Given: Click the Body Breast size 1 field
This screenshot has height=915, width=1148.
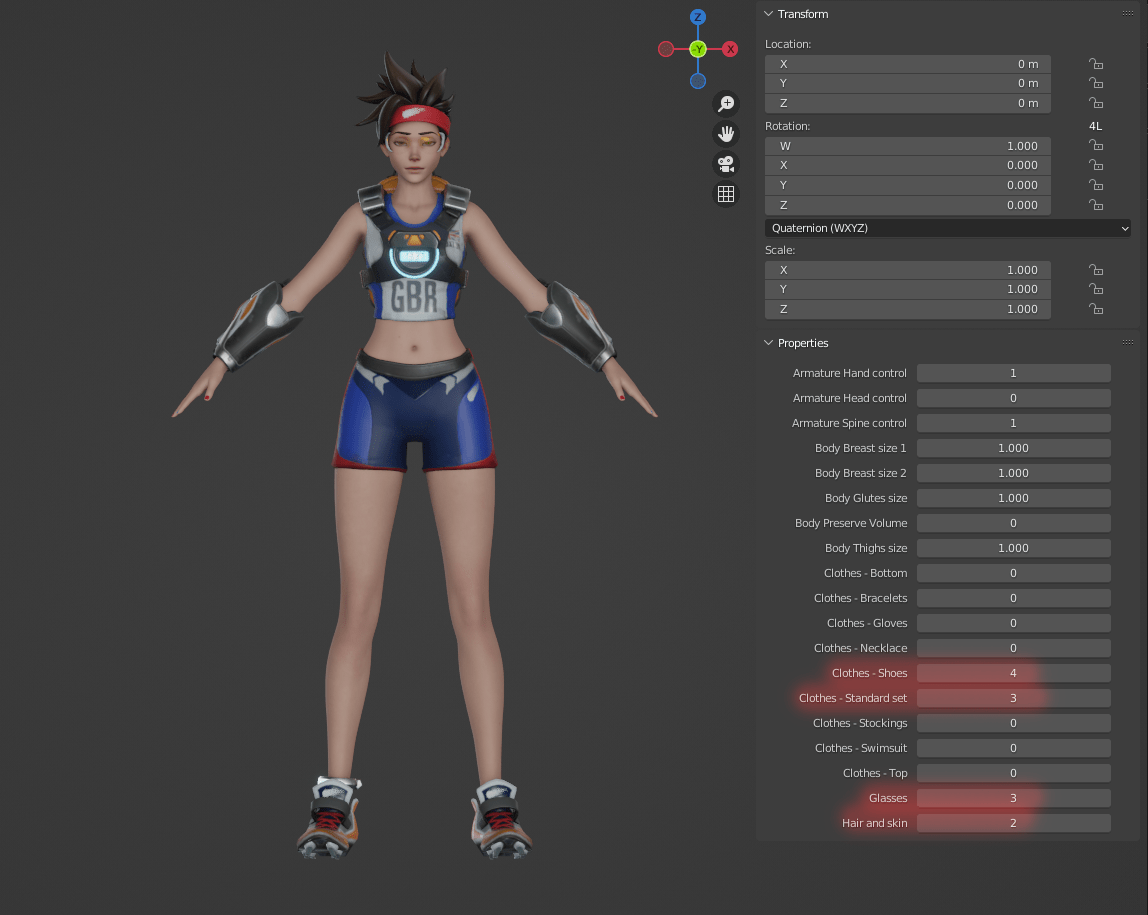Looking at the screenshot, I should click(1013, 448).
